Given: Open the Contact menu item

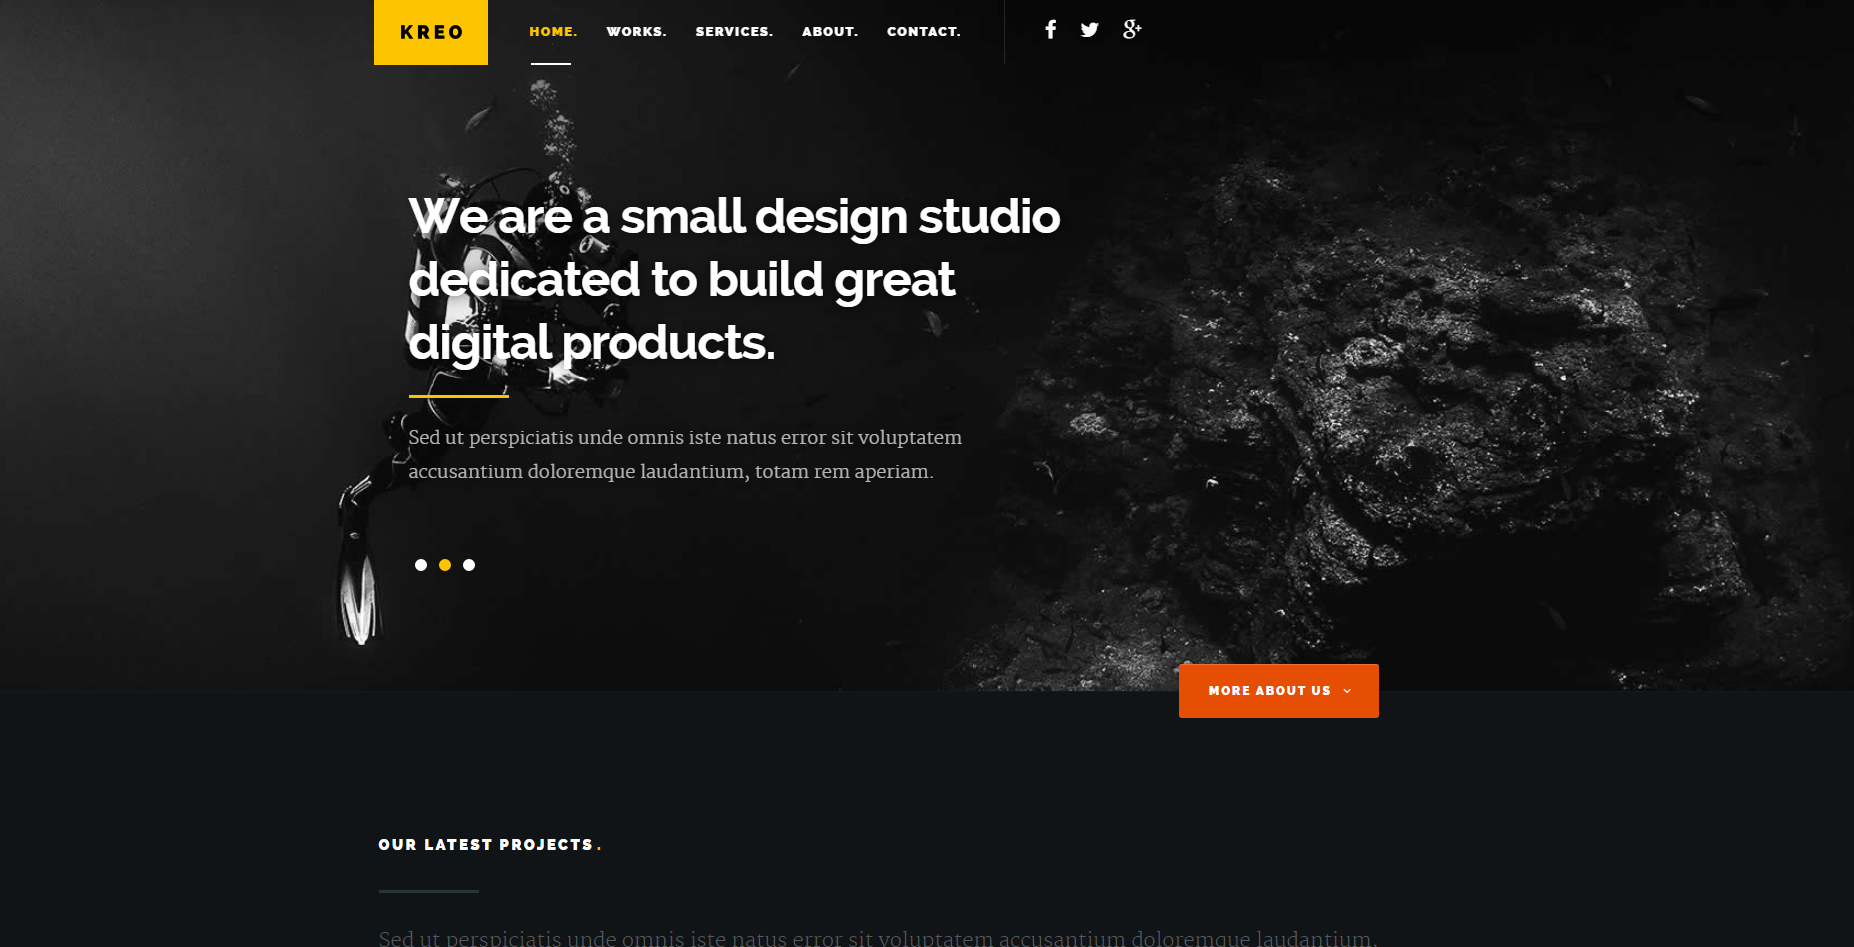Looking at the screenshot, I should [x=923, y=32].
